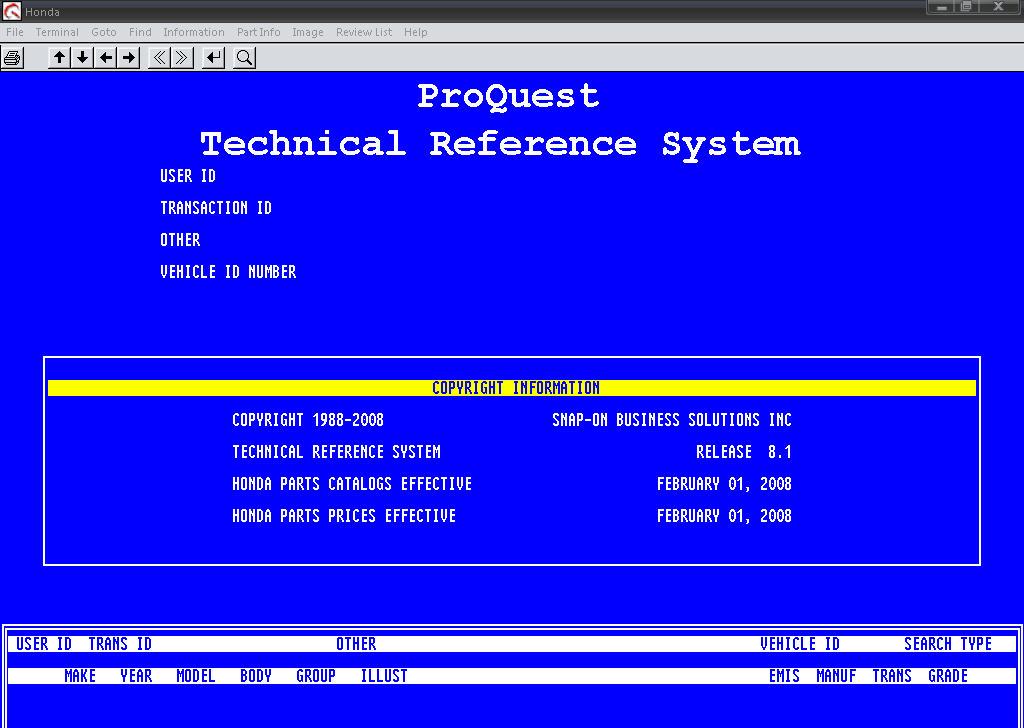Click the BODY column header
The width and height of the screenshot is (1024, 728).
tap(256, 676)
